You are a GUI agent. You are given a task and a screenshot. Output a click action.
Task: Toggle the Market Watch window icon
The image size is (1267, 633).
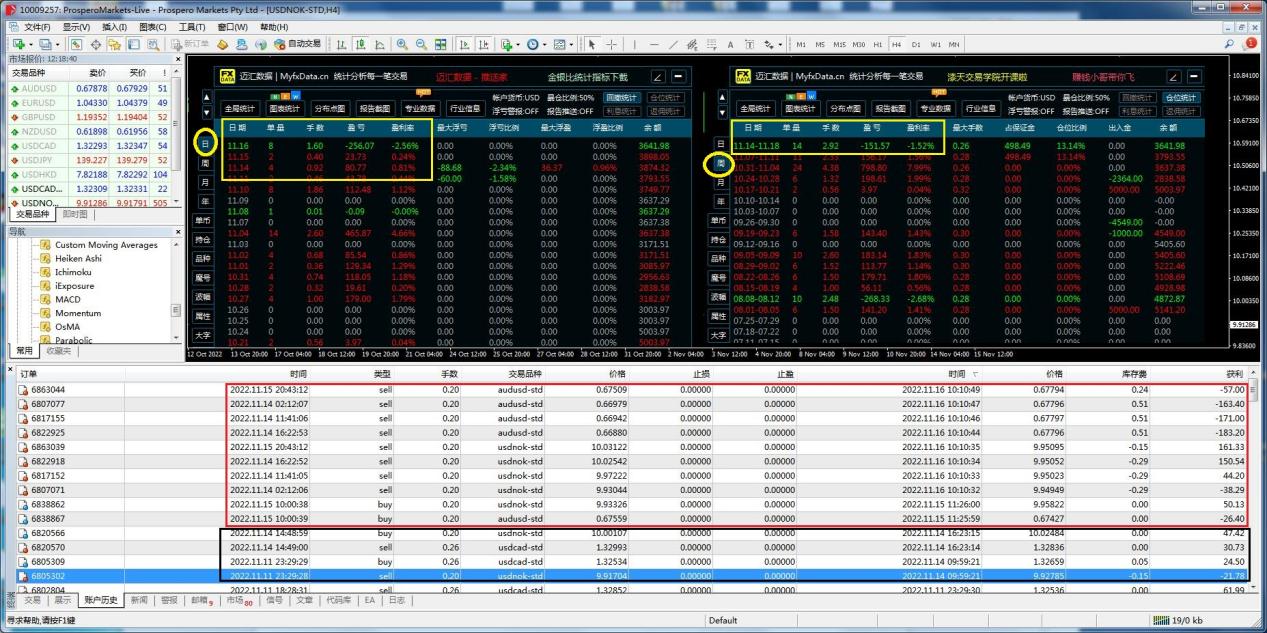point(76,44)
